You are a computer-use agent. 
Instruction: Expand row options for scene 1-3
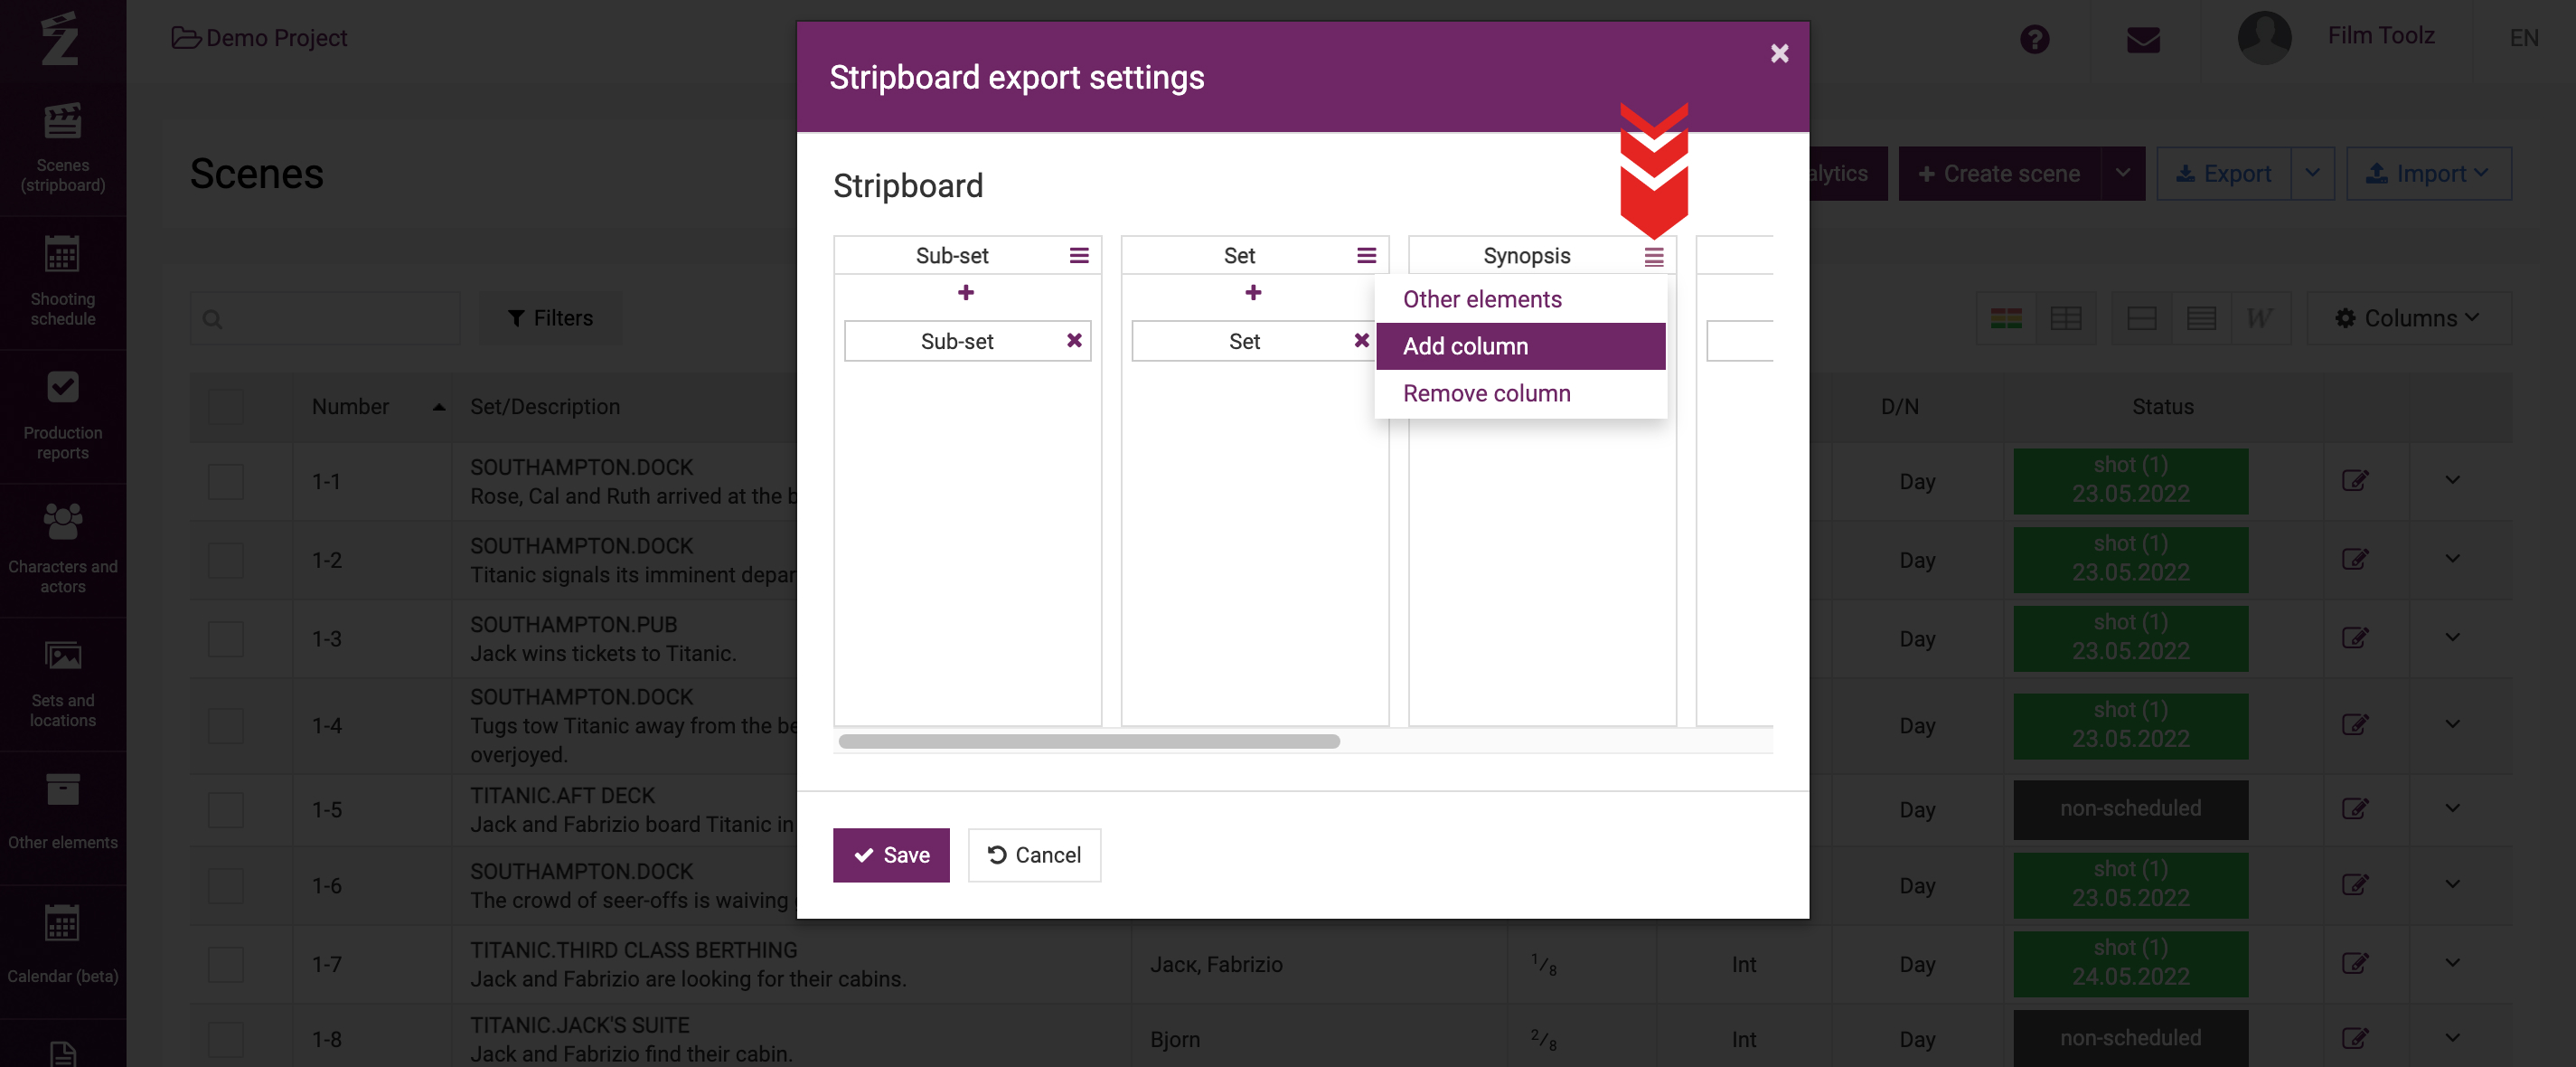pos(2452,637)
